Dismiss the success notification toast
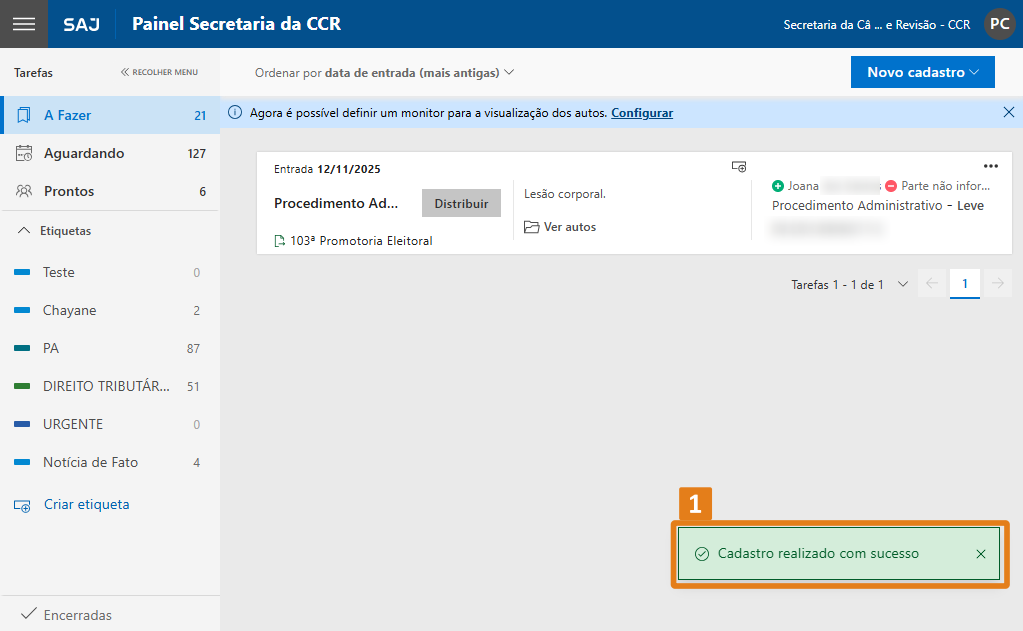Screen dimensions: 1023x631 [x=980, y=554]
